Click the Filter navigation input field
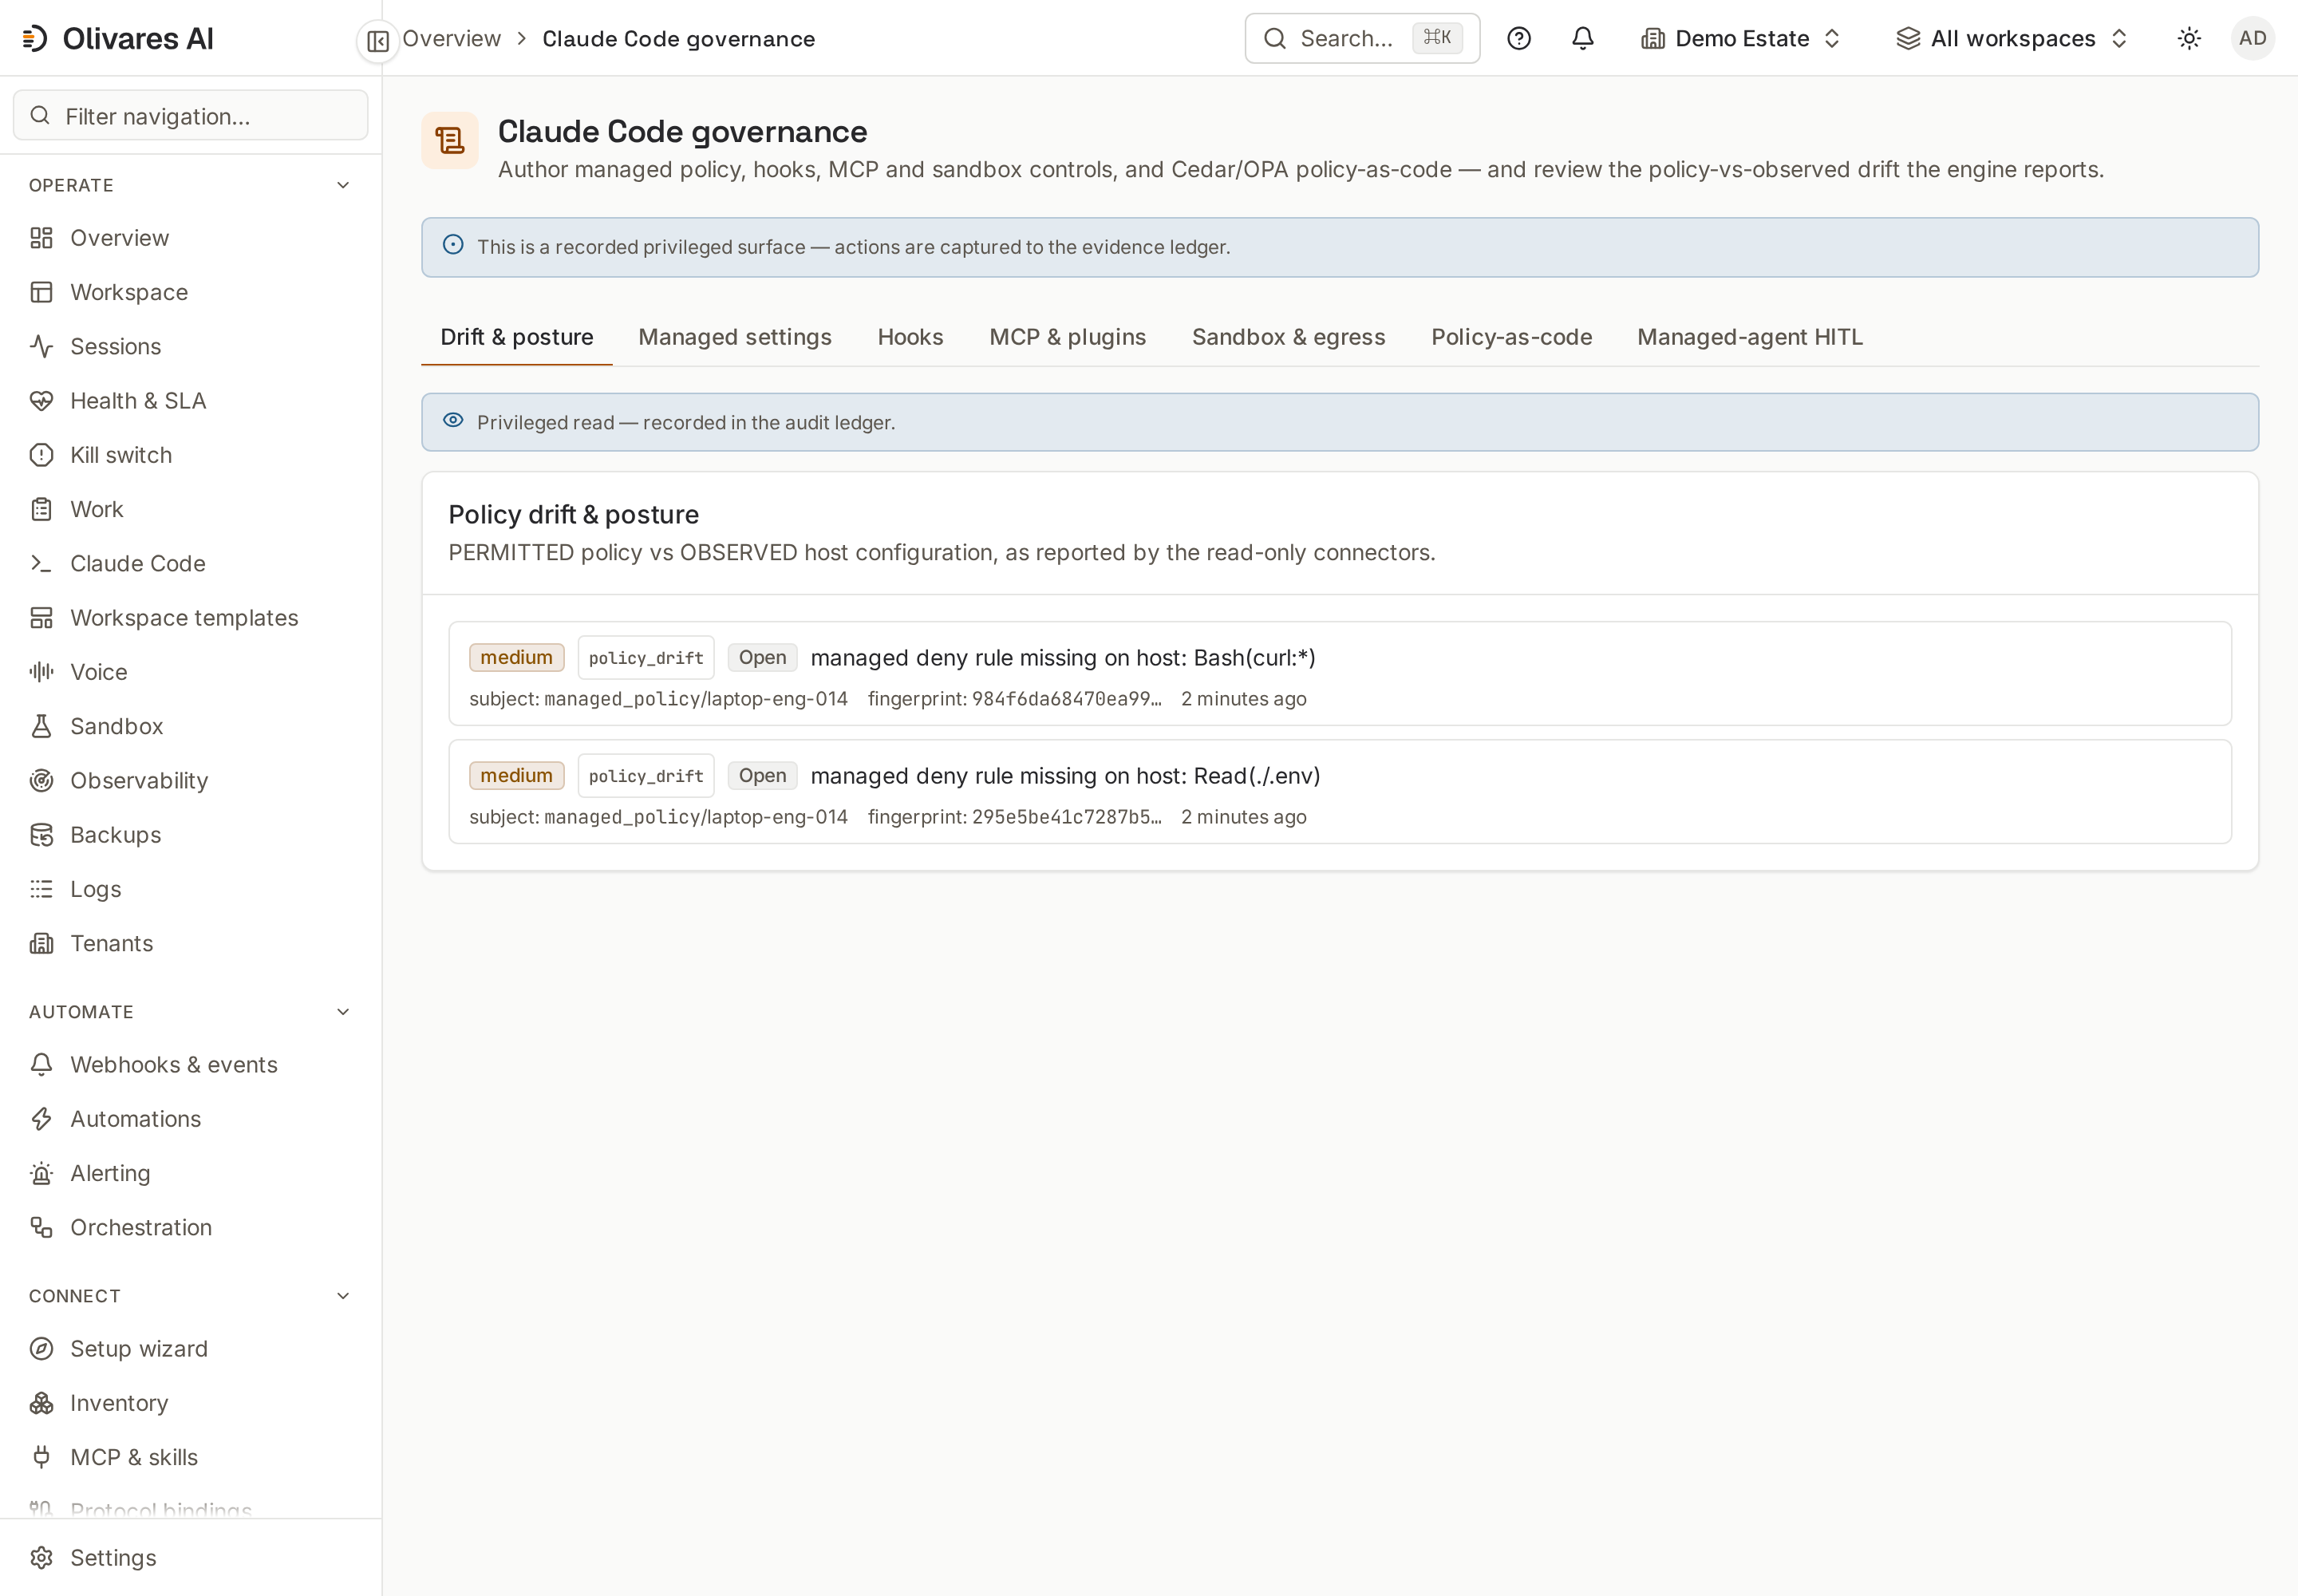This screenshot has width=2298, height=1596. click(190, 116)
